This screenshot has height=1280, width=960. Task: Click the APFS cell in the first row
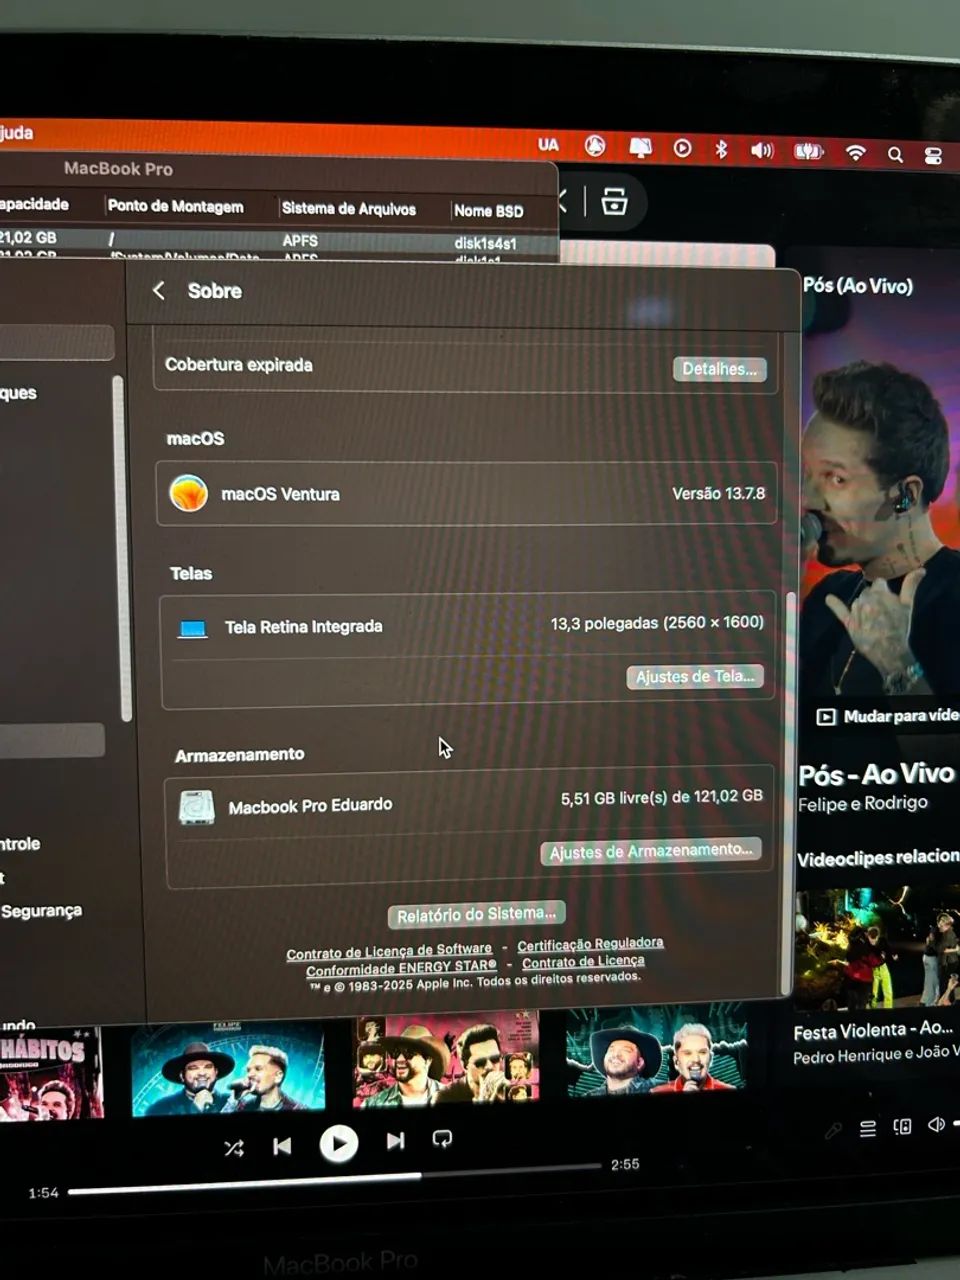[300, 241]
